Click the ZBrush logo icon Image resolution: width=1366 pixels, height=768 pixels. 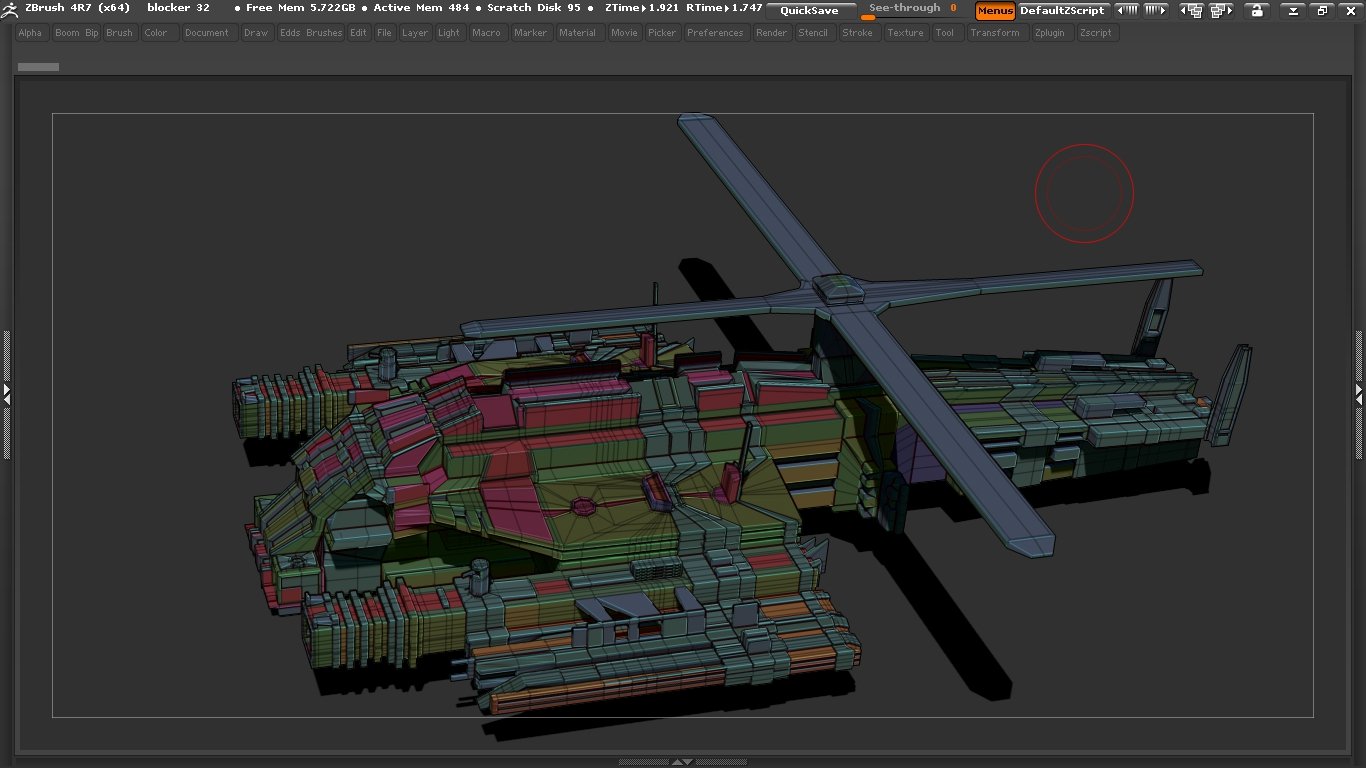[x=10, y=10]
